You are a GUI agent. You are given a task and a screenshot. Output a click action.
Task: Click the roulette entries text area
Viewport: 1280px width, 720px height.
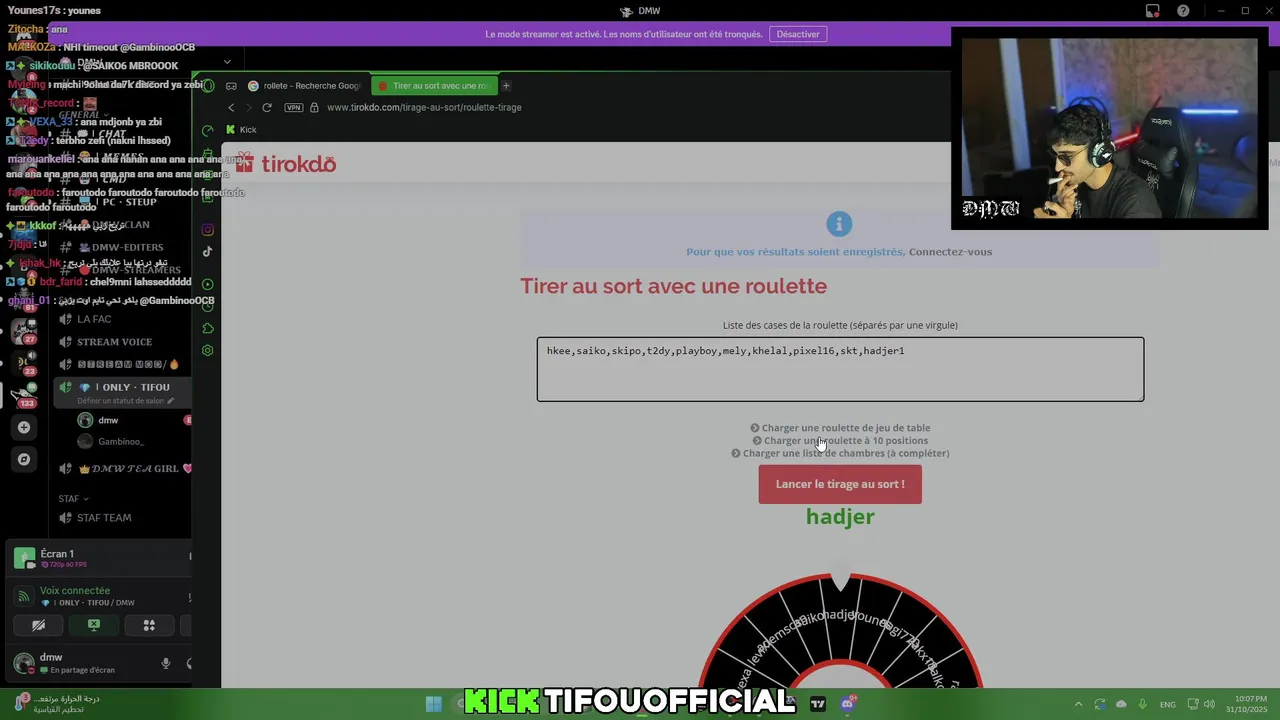pos(840,369)
